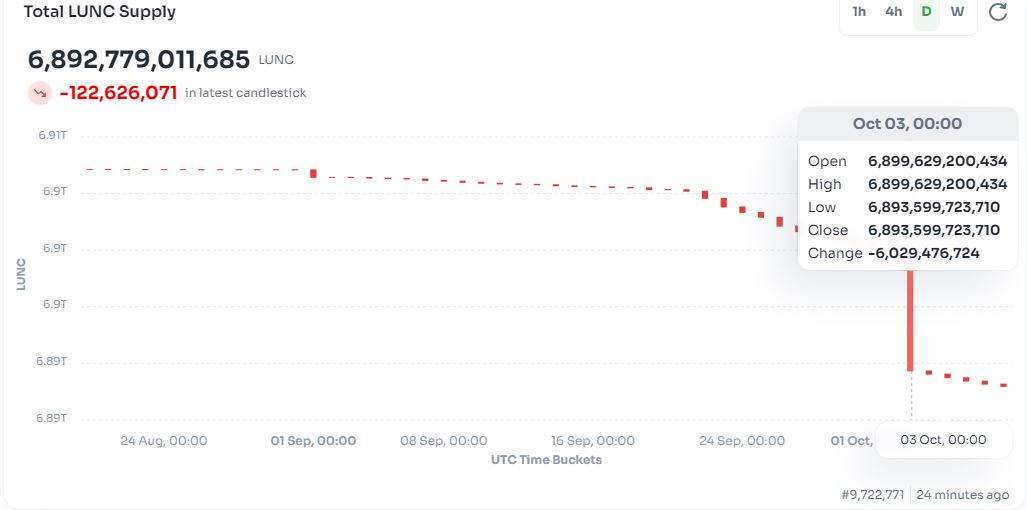Click the Total LUNC Supply title

99,12
